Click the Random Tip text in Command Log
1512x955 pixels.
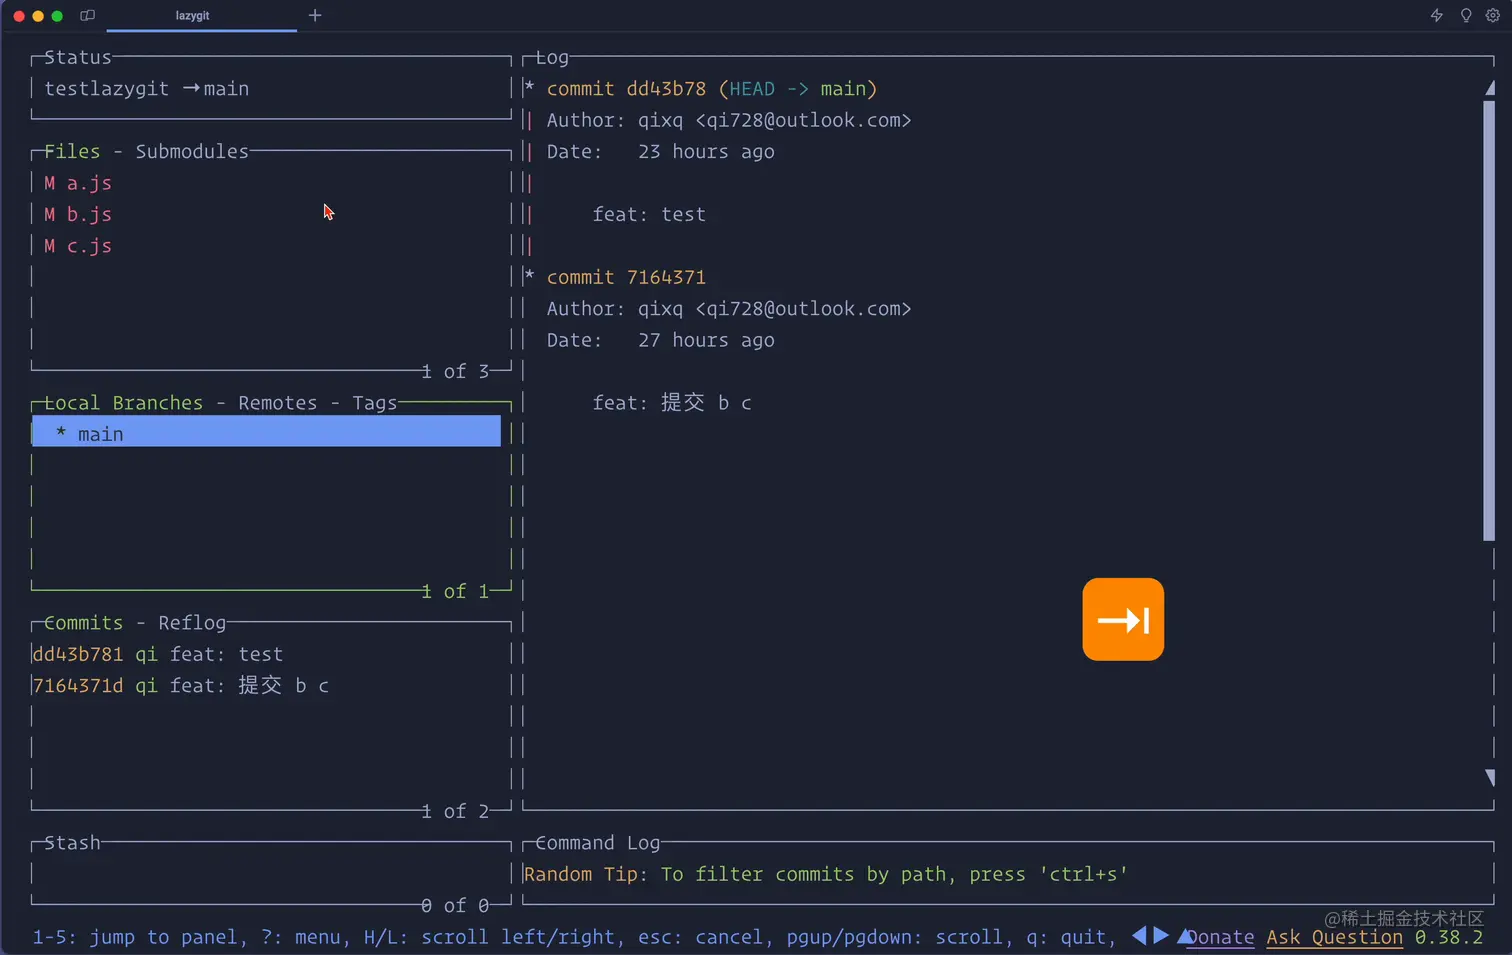tap(826, 874)
